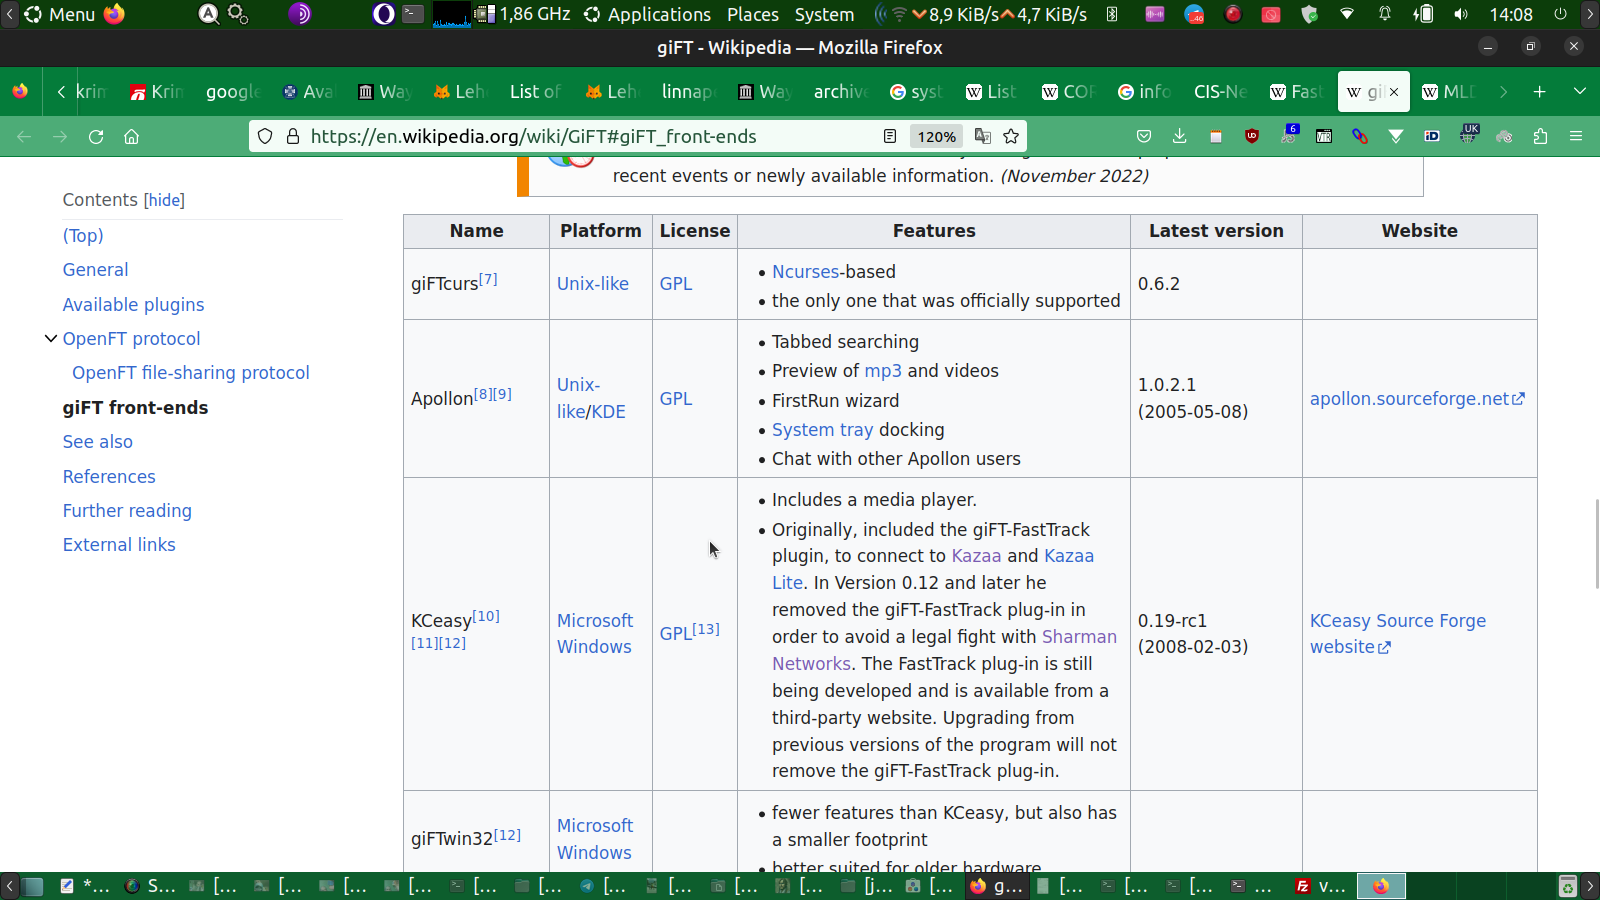
Task: Follow the apollon.sourceforge.net link
Action: point(1409,399)
